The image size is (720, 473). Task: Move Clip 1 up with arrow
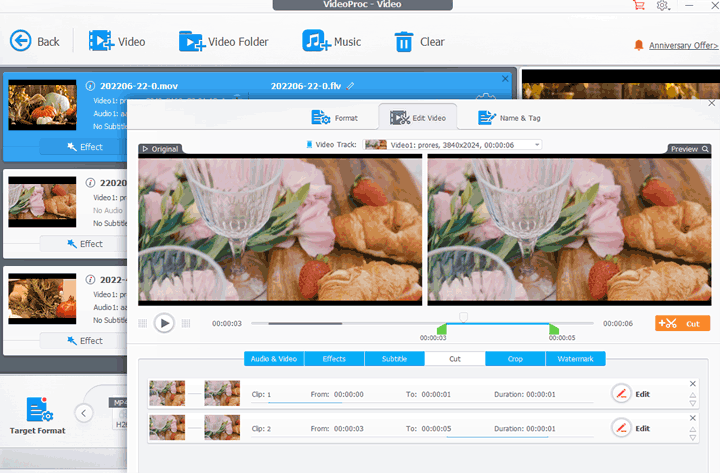(693, 395)
